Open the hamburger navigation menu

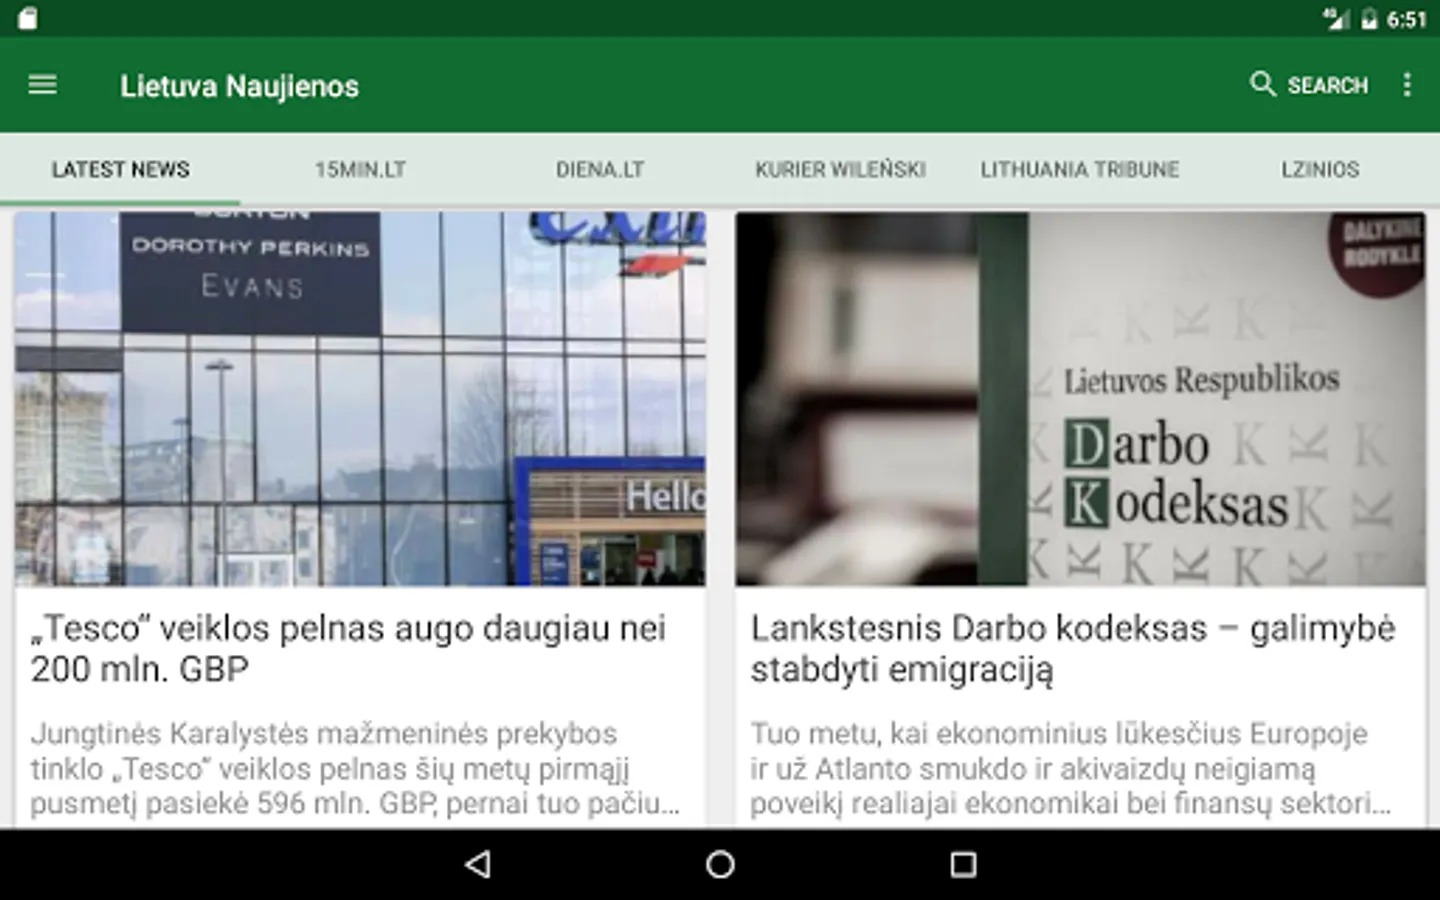pyautogui.click(x=42, y=85)
